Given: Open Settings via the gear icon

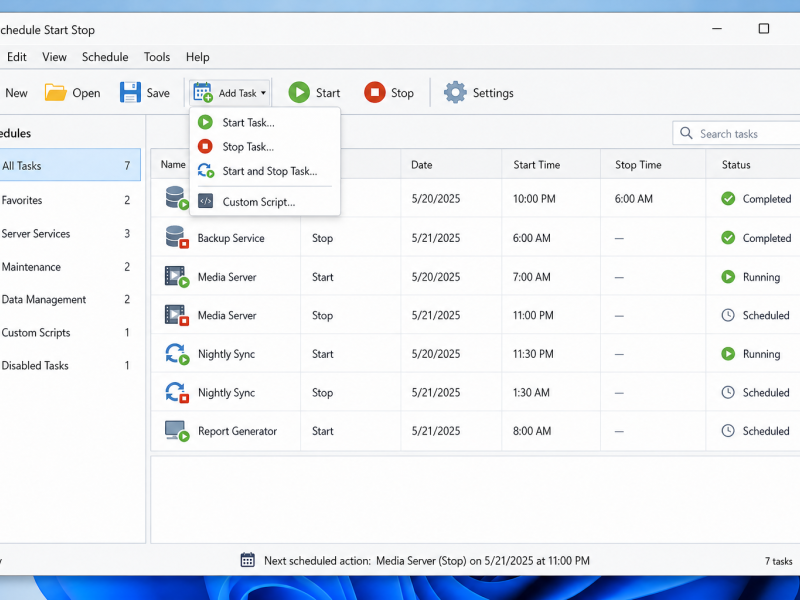Looking at the screenshot, I should 455,93.
